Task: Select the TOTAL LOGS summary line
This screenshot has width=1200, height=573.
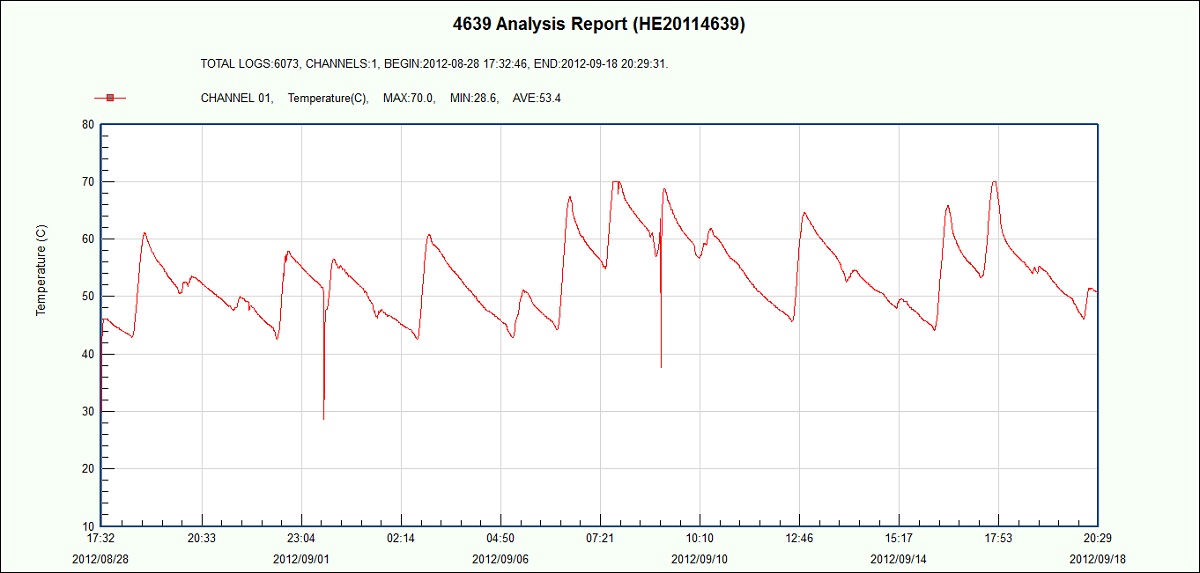Action: [x=435, y=64]
